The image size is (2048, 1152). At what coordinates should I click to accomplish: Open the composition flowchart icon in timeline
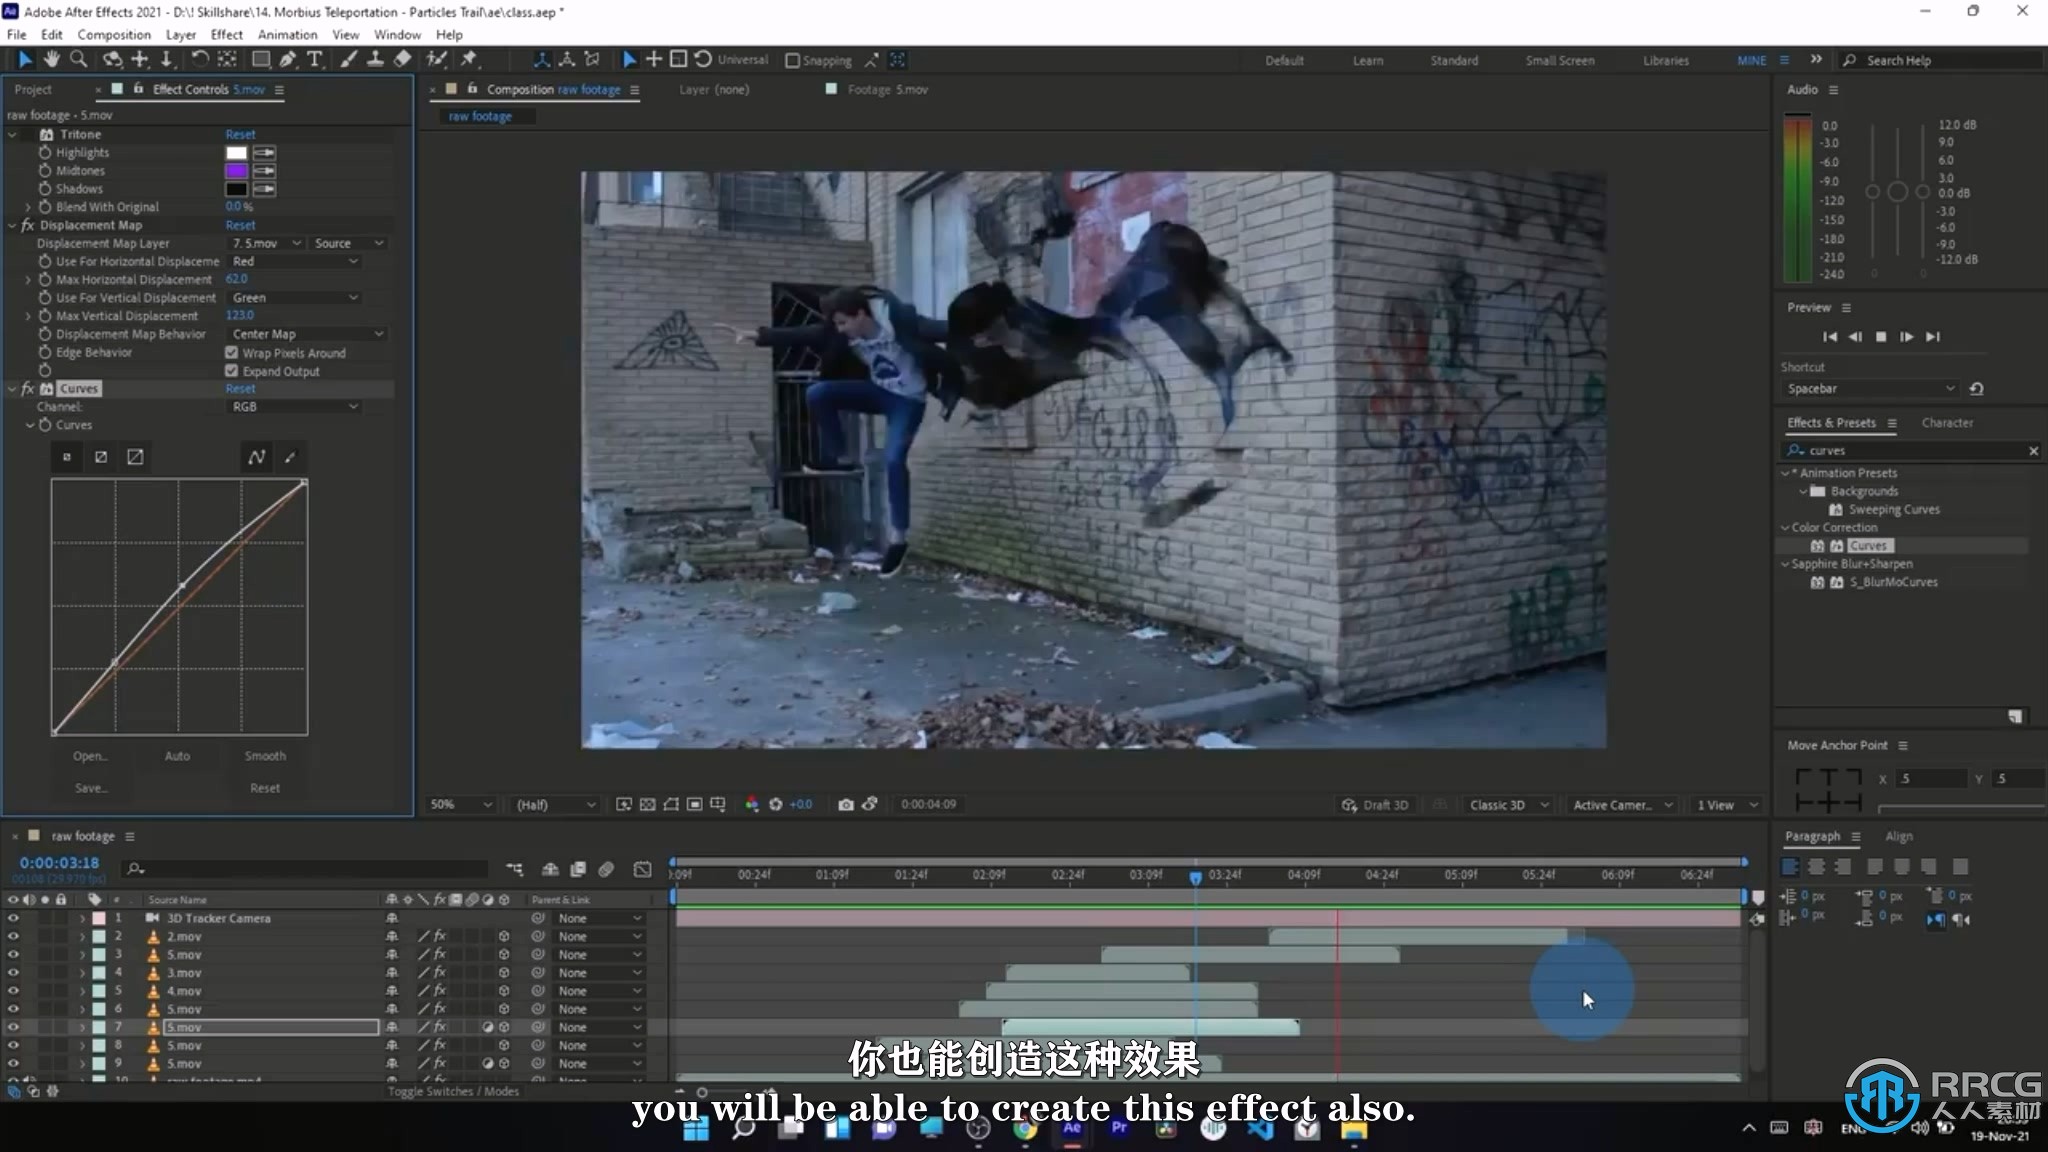[514, 869]
